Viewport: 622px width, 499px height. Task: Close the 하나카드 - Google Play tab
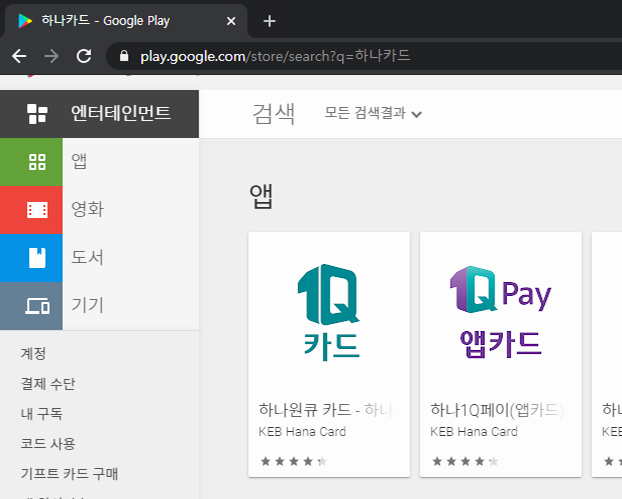(x=231, y=21)
